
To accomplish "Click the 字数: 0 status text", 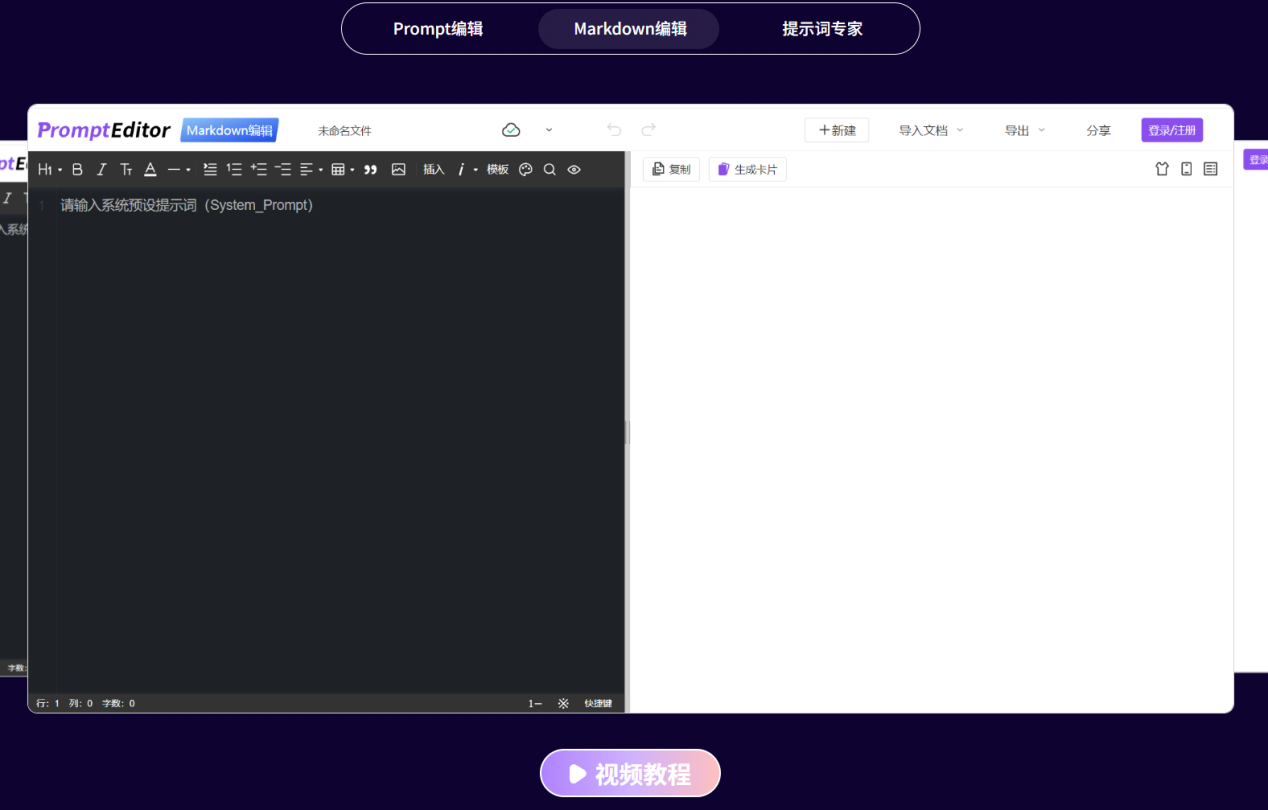I will [118, 703].
